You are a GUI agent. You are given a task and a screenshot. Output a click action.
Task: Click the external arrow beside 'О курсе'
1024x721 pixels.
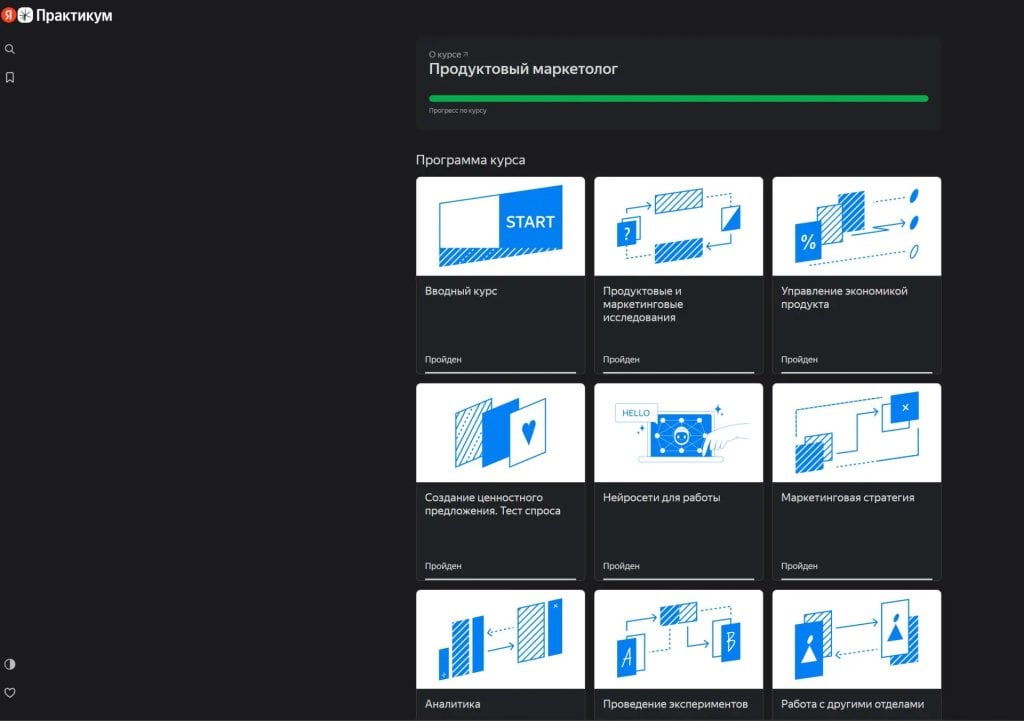(465, 54)
